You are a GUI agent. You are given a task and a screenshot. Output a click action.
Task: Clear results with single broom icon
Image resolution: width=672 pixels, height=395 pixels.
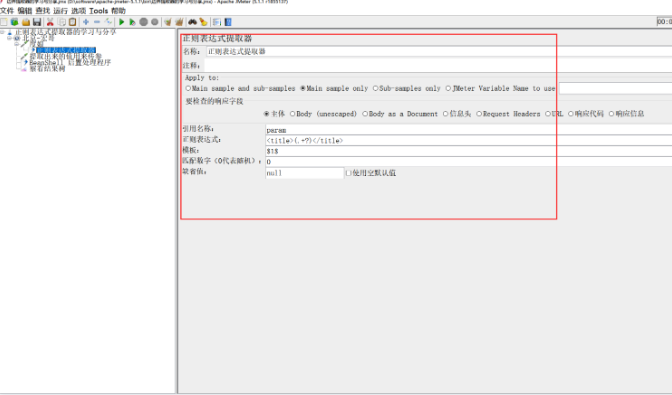point(168,22)
